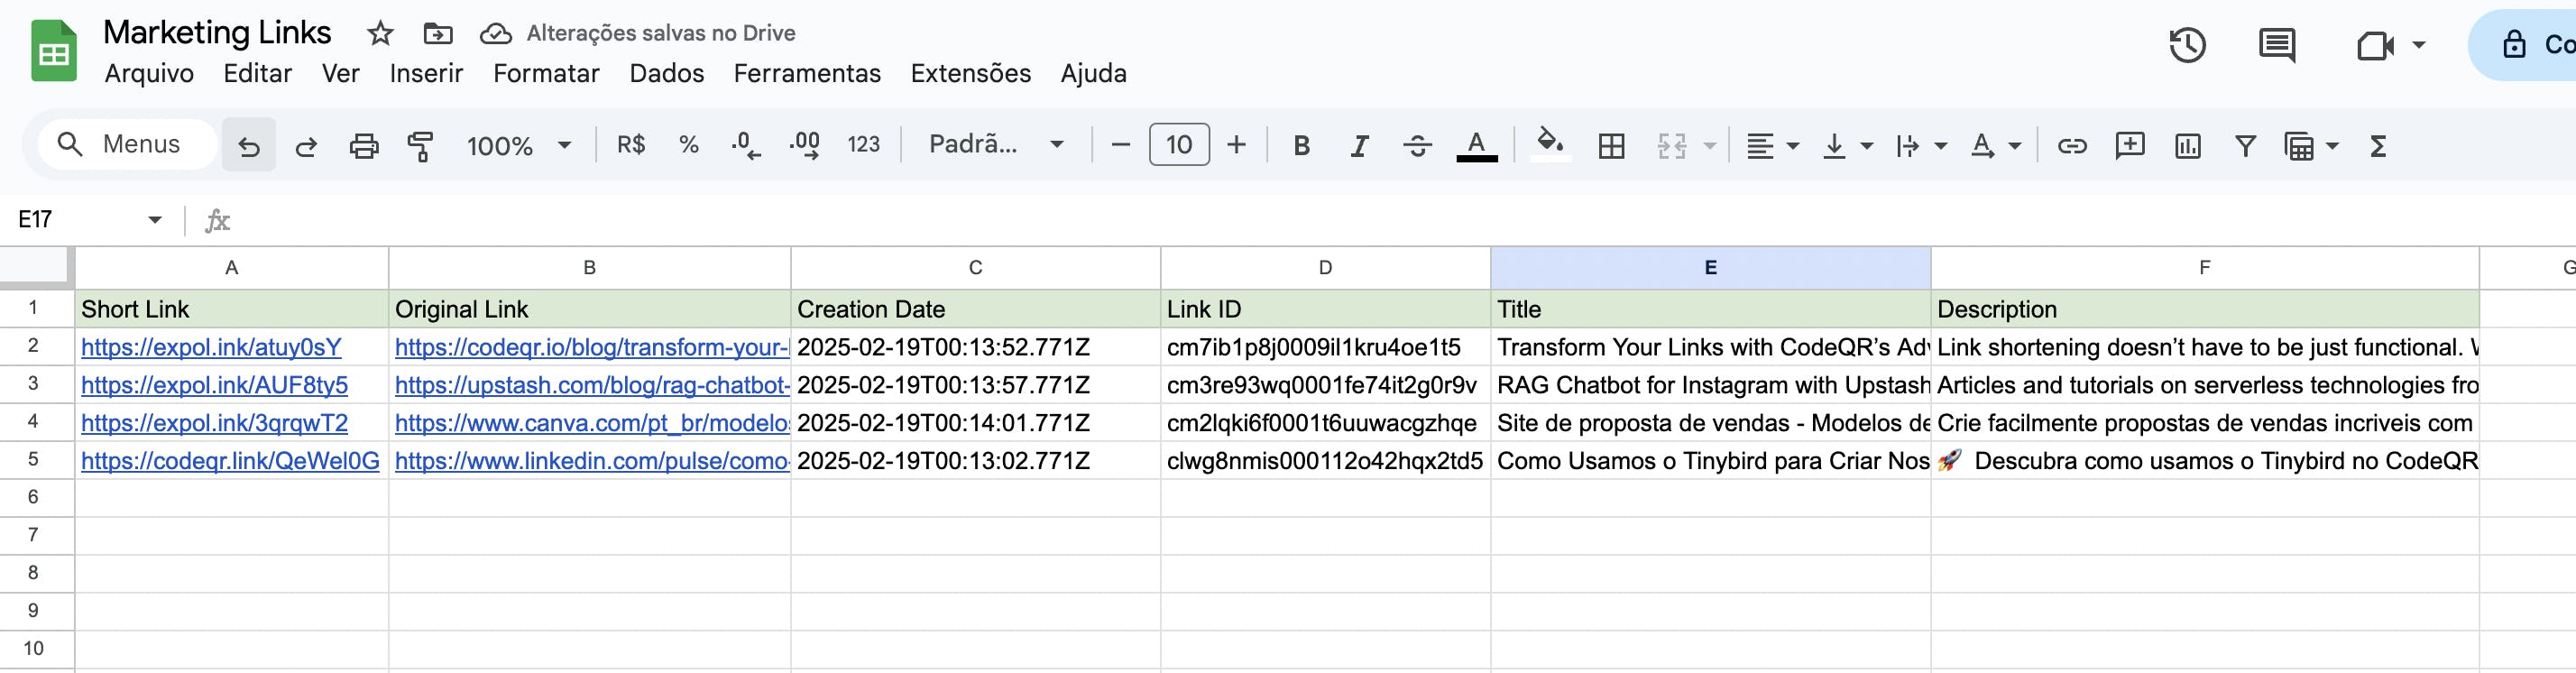Open short link expol.ink/AUF8ty5
The image size is (2576, 673).
click(x=214, y=385)
